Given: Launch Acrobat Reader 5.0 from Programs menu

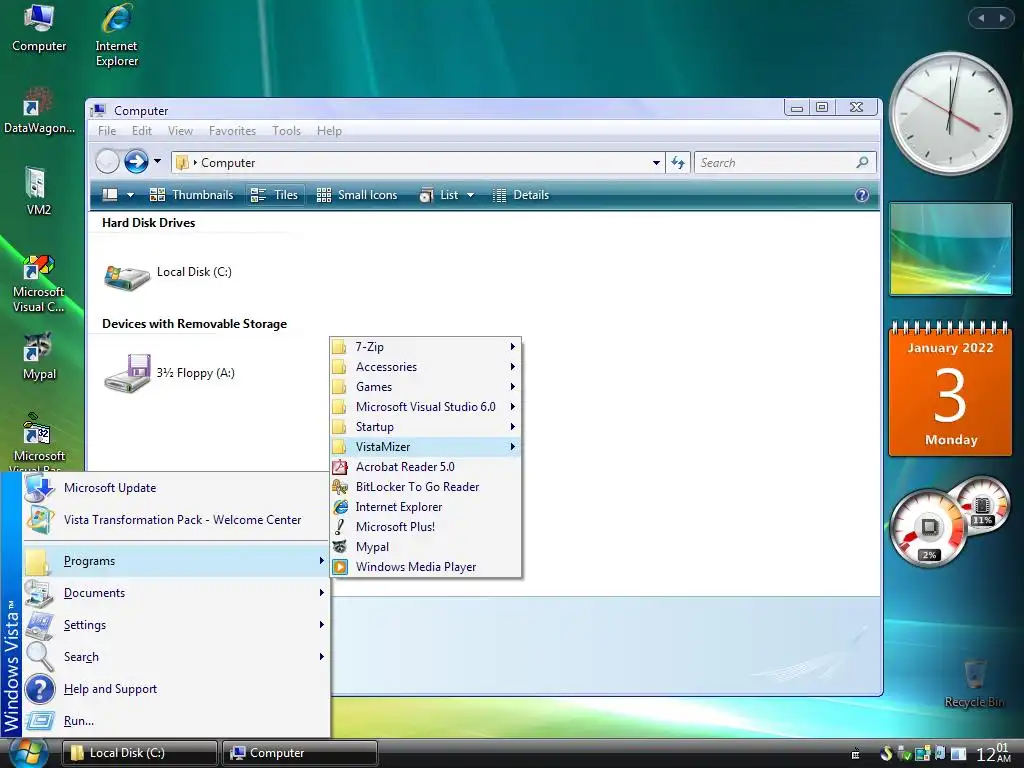Looking at the screenshot, I should pos(425,467).
